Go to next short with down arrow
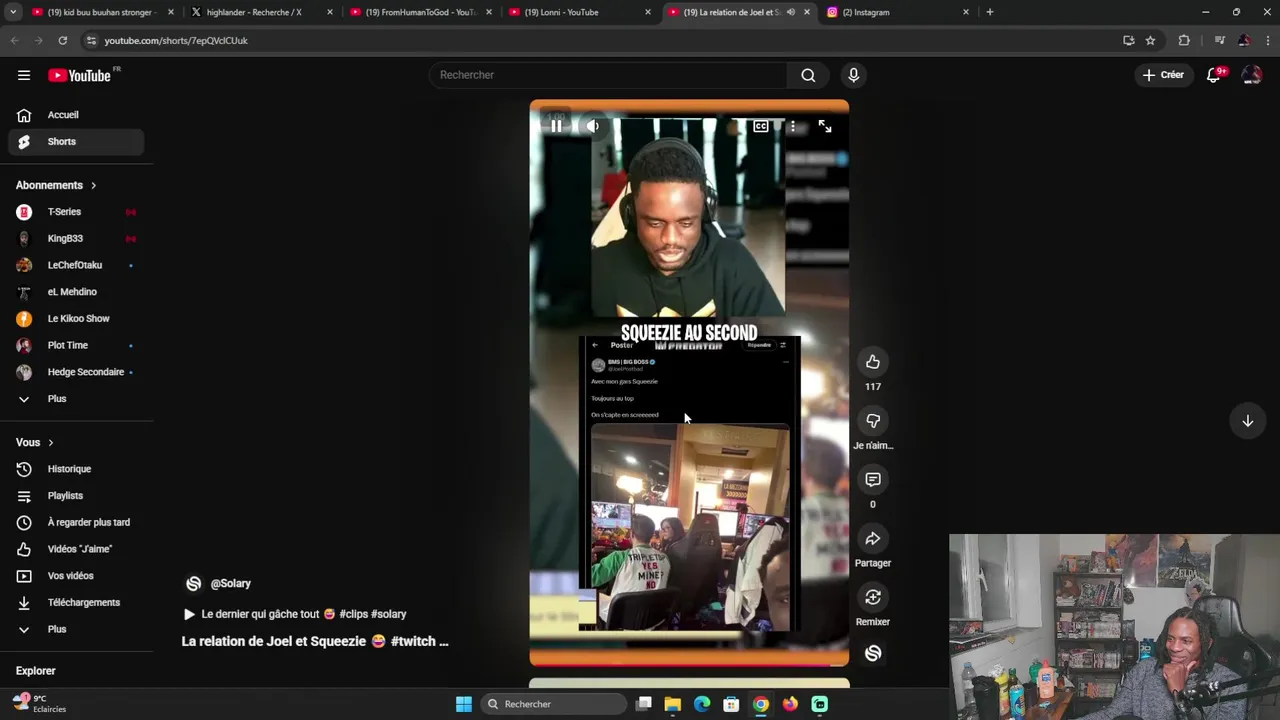The image size is (1280, 720). point(1247,421)
